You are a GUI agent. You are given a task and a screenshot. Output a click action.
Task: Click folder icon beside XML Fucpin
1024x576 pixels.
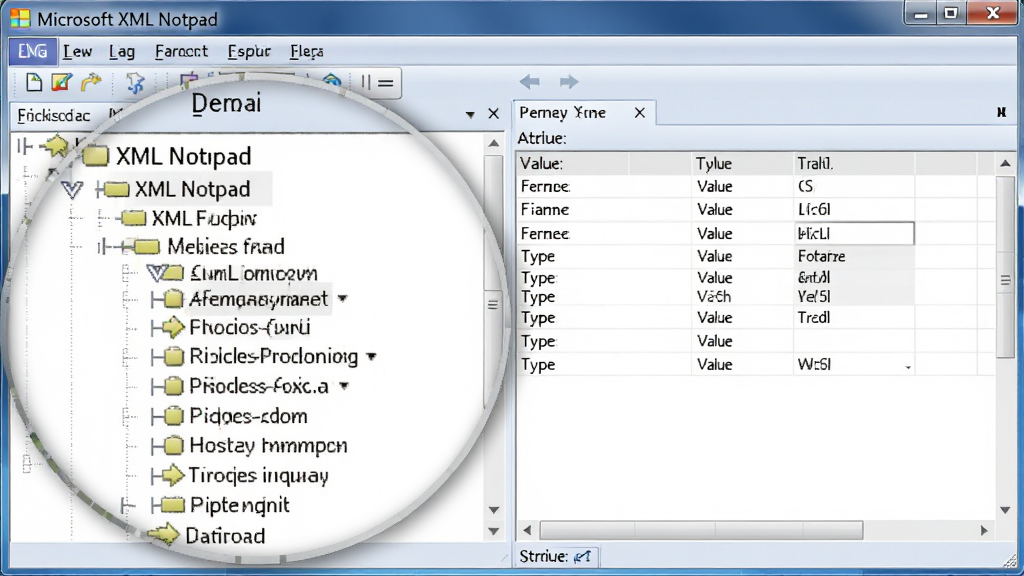point(134,218)
